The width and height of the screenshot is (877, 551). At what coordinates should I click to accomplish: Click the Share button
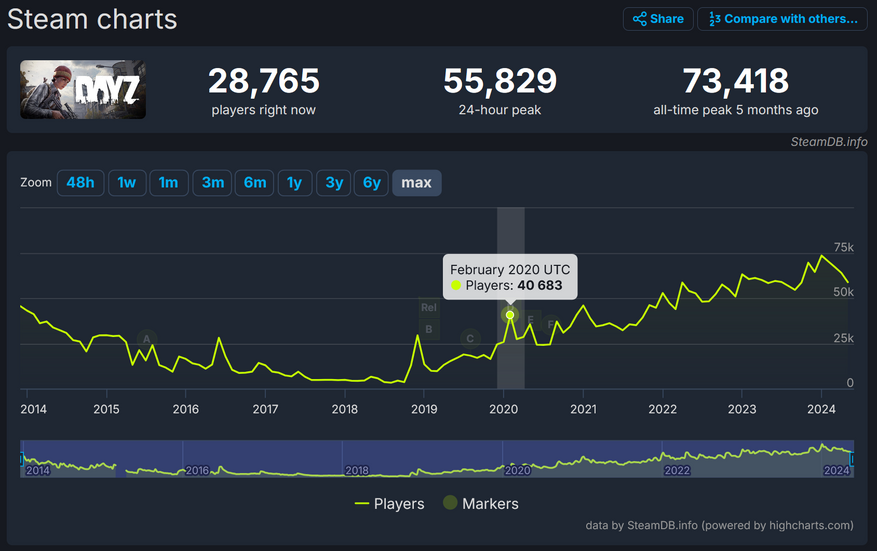pyautogui.click(x=658, y=19)
